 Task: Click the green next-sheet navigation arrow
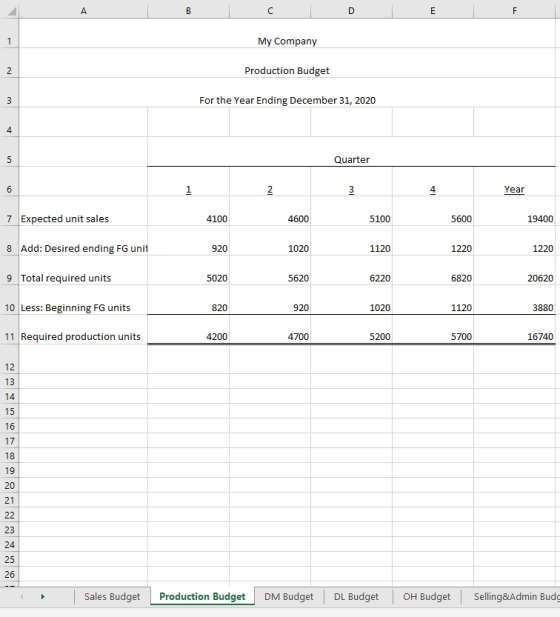[x=43, y=597]
